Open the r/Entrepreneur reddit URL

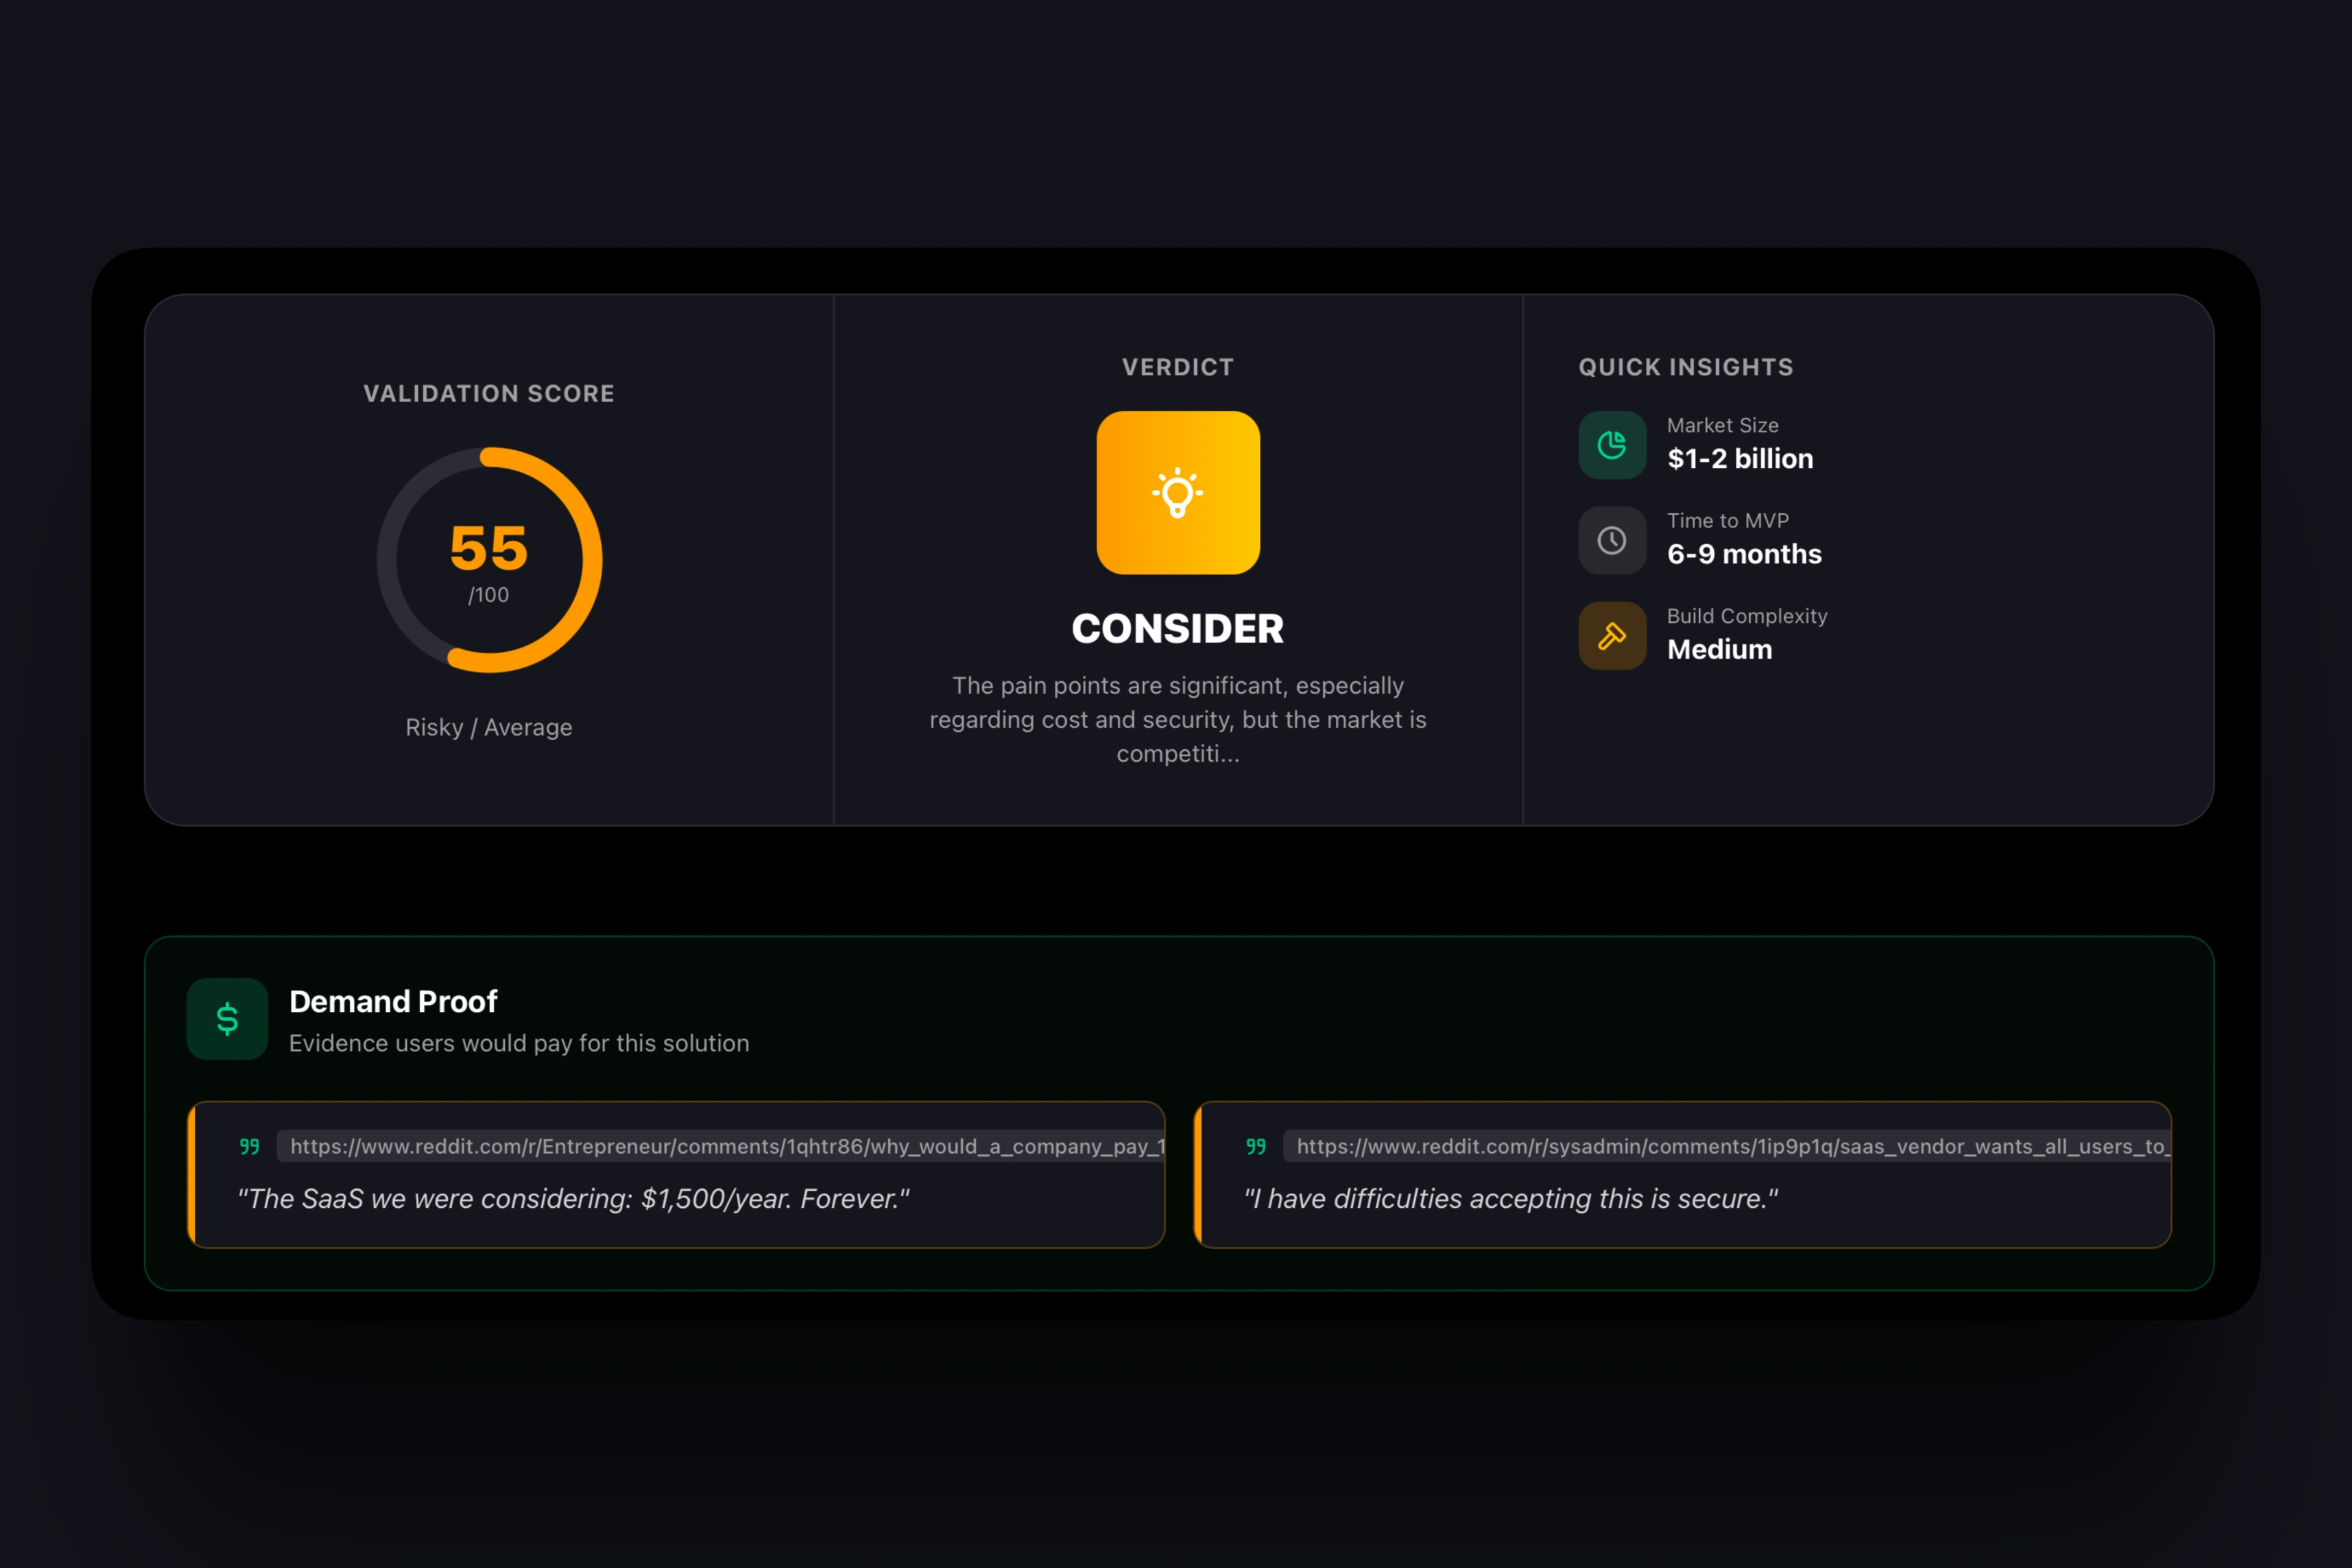pos(727,1146)
